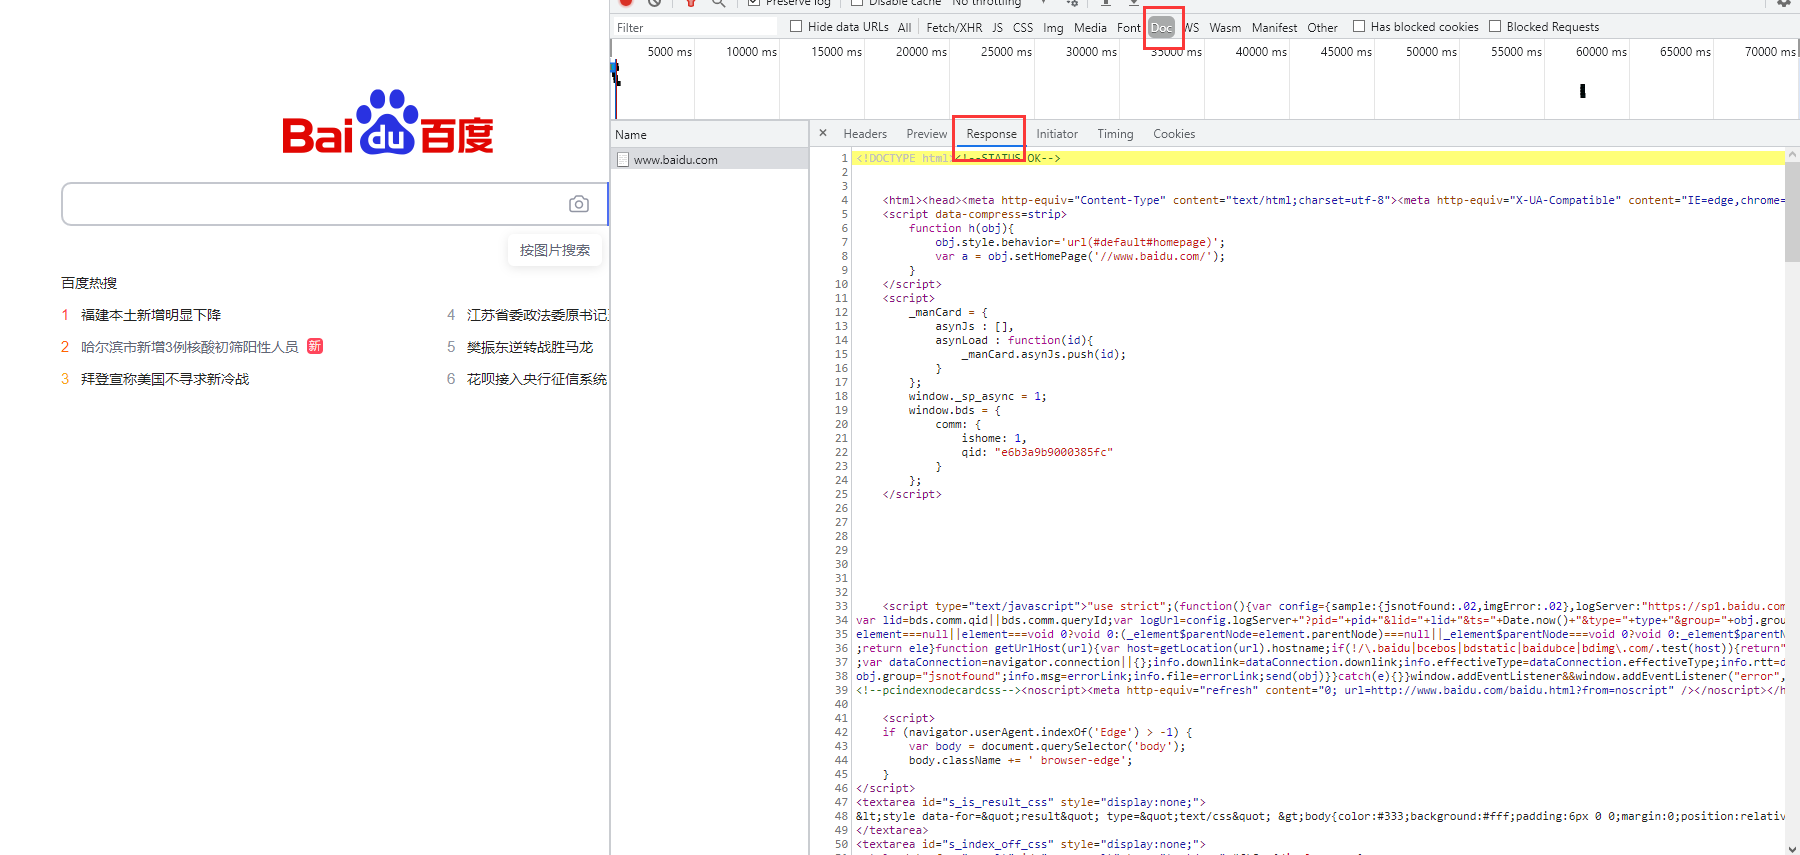This screenshot has width=1800, height=855.
Task: Open hot search 福建本土新增明显下降
Action: click(x=151, y=315)
